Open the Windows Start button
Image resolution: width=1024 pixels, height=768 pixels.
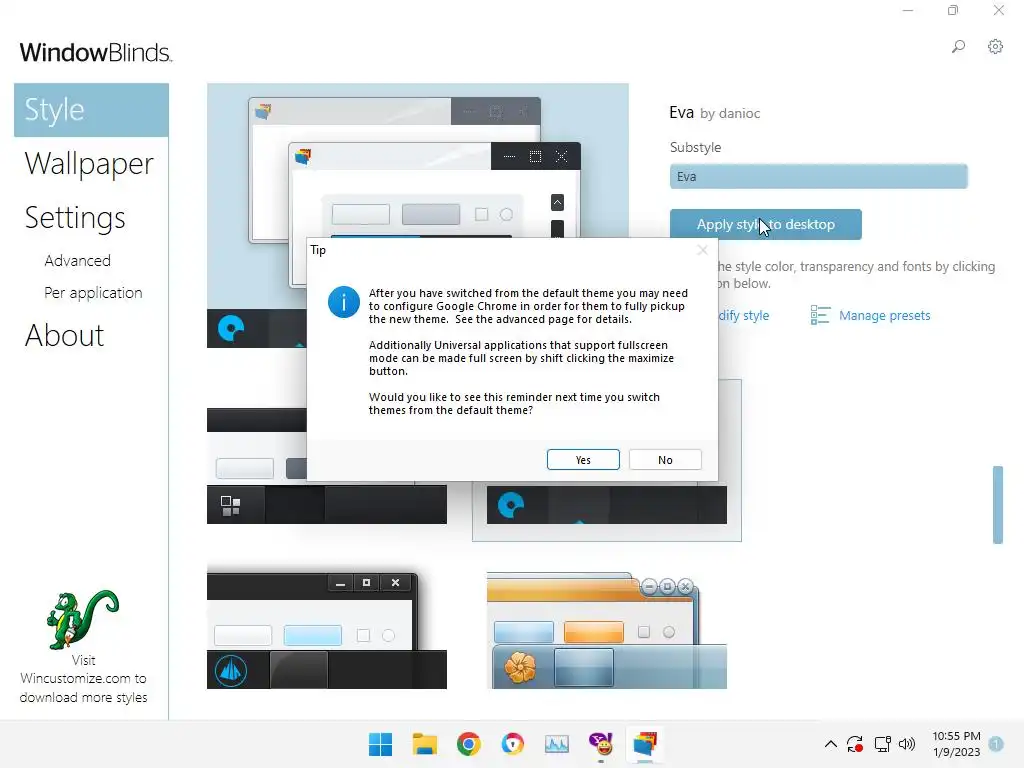click(x=380, y=744)
